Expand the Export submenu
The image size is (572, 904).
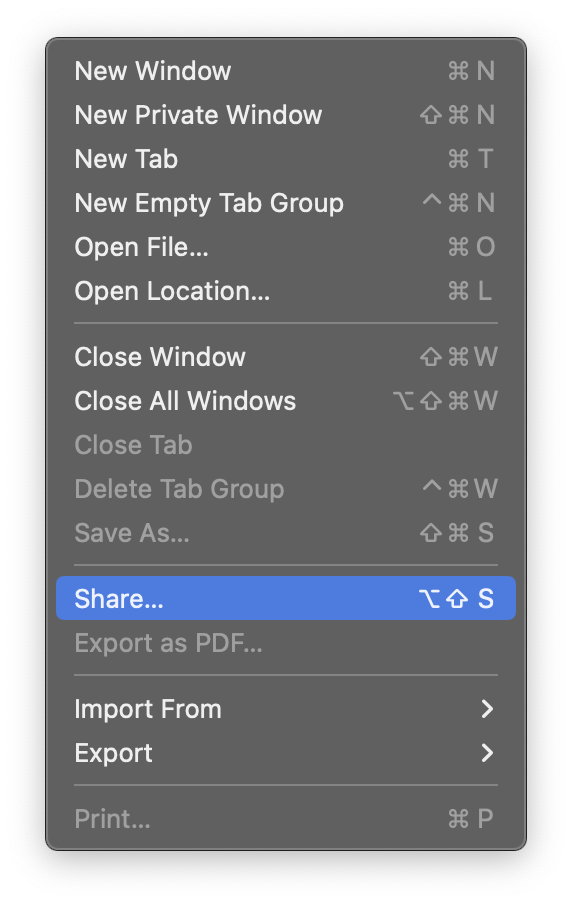(285, 752)
